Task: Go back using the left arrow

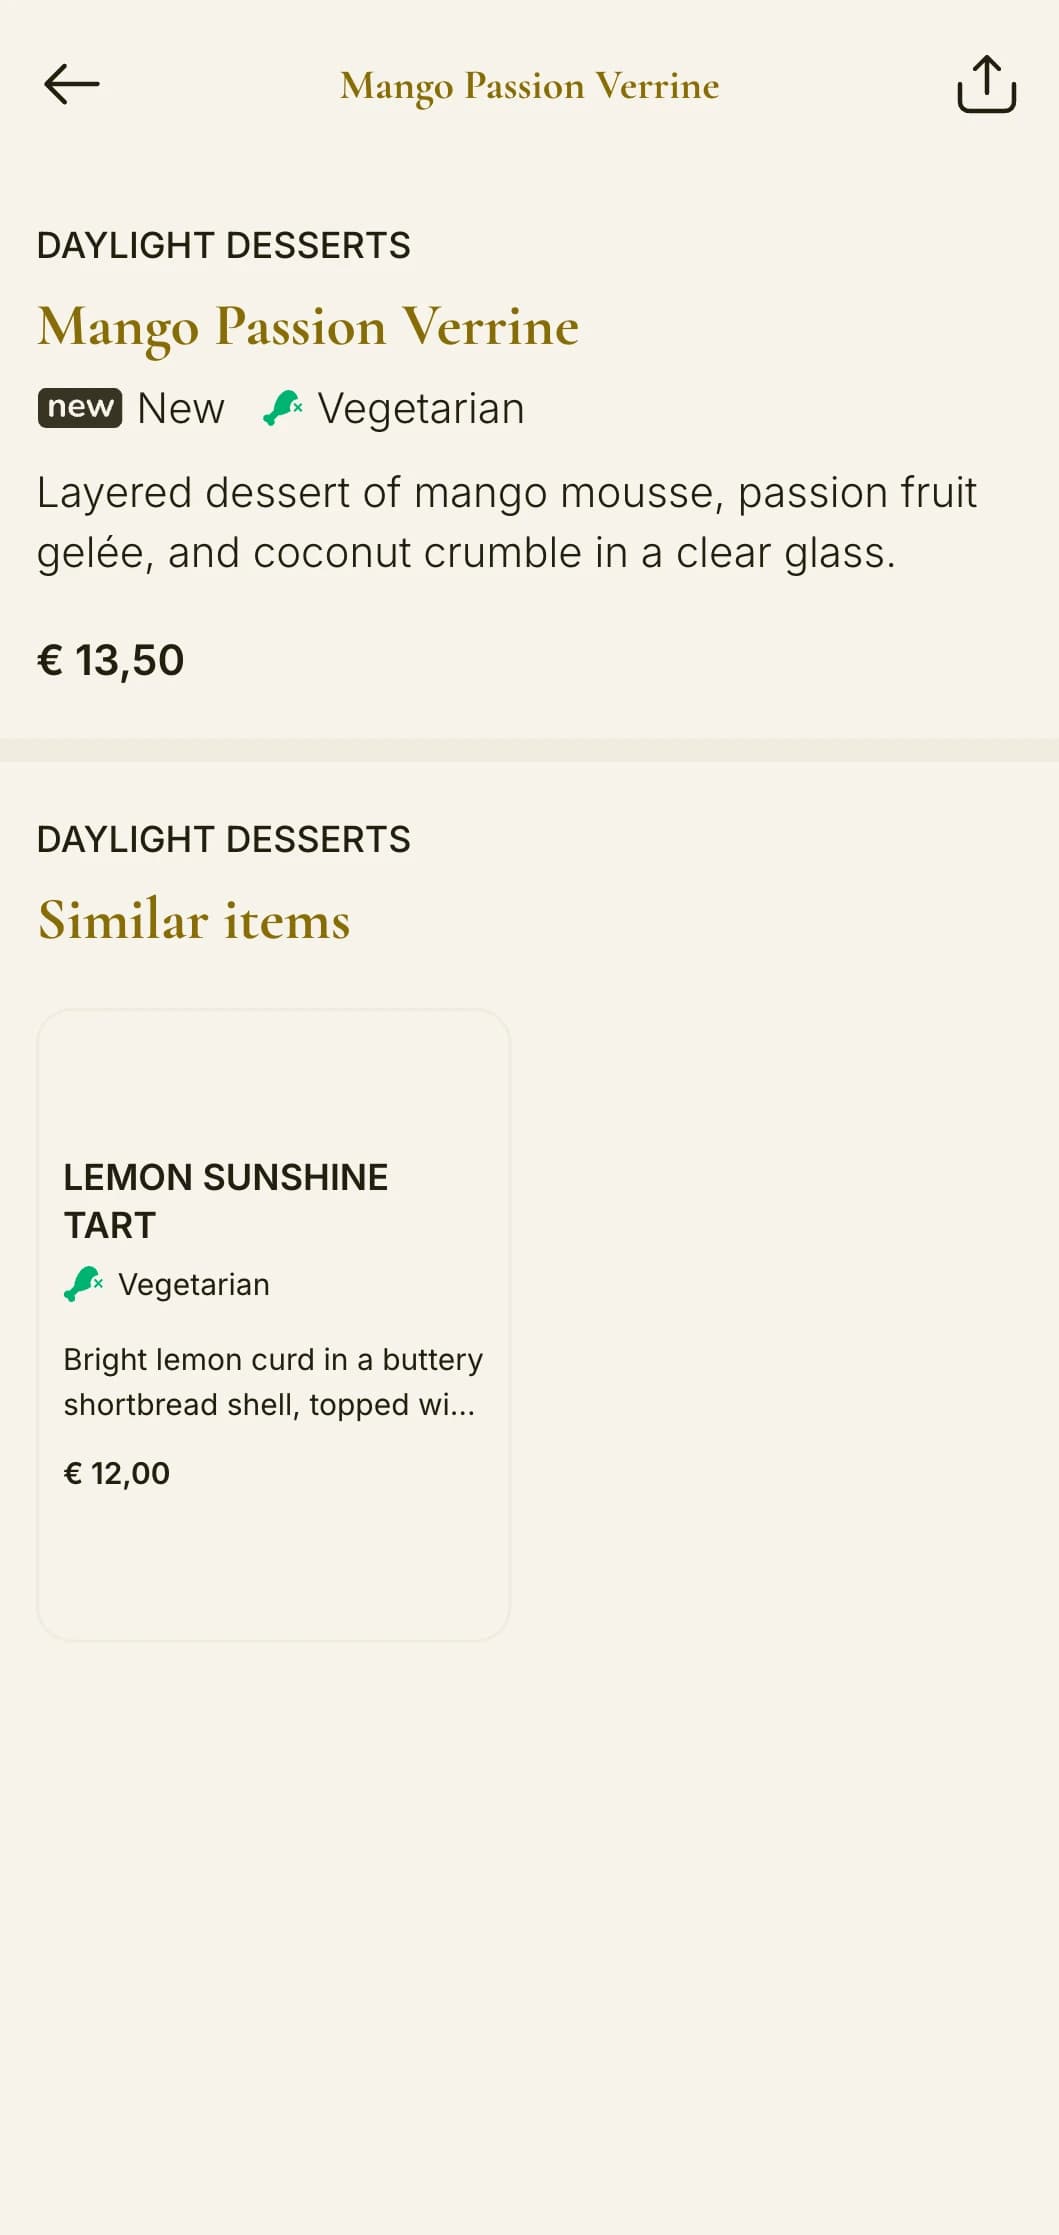Action: coord(72,84)
